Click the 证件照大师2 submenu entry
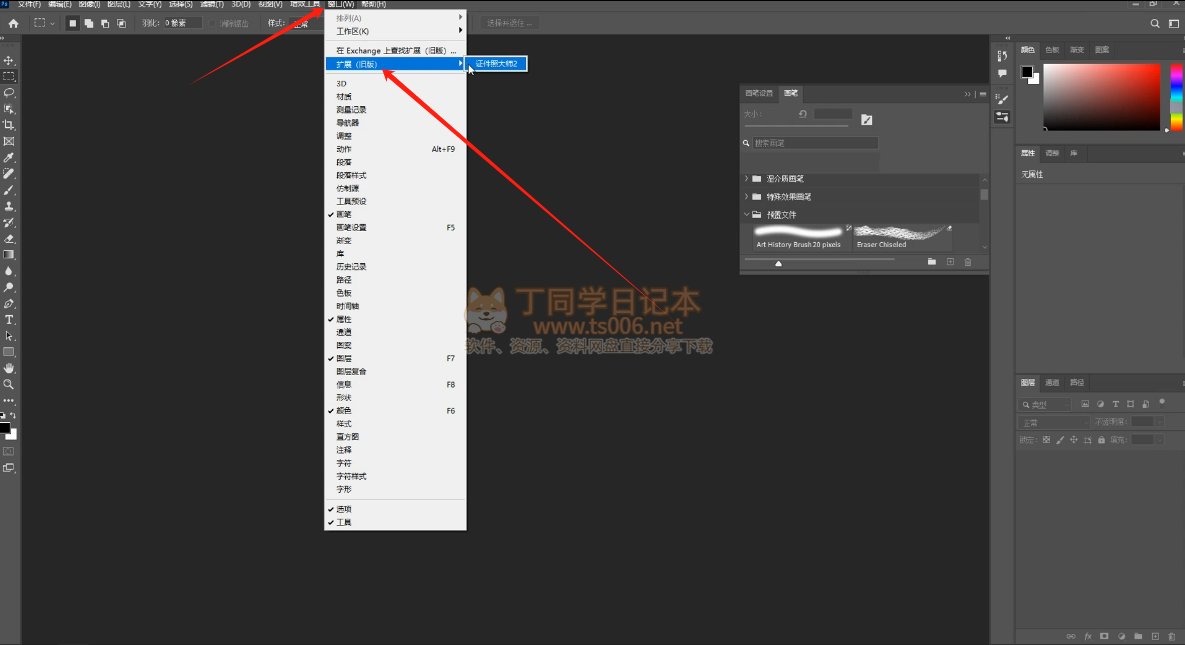Viewport: 1185px width, 645px height. 496,64
